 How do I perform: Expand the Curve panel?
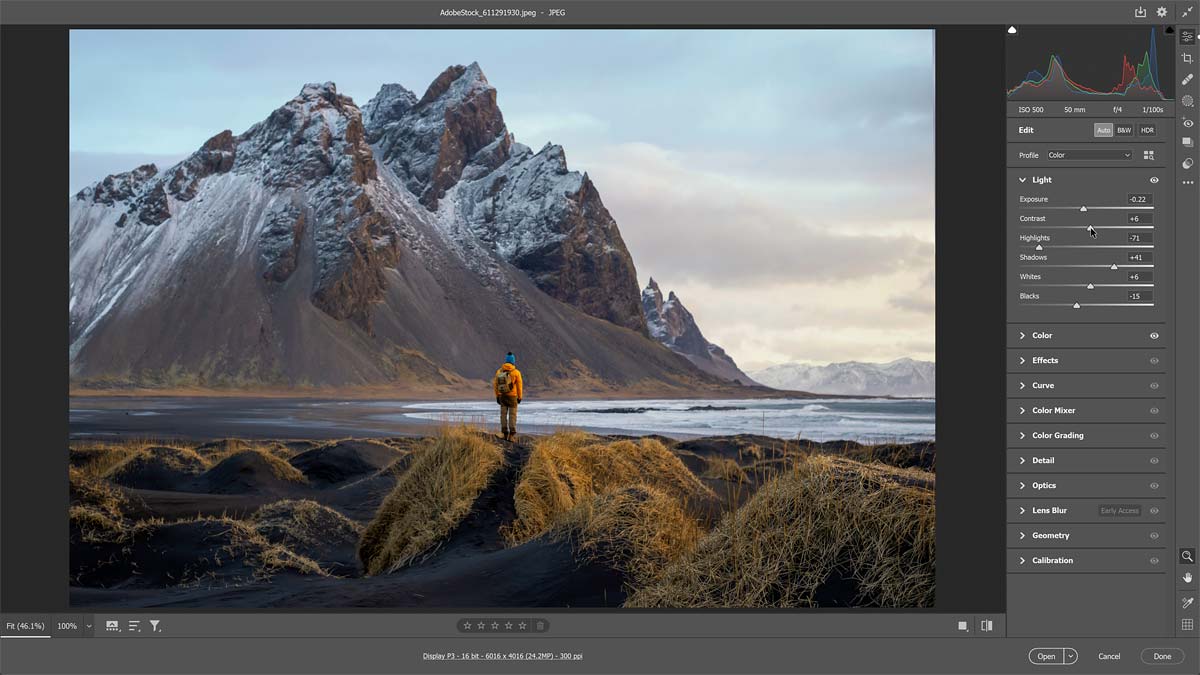click(1041, 385)
